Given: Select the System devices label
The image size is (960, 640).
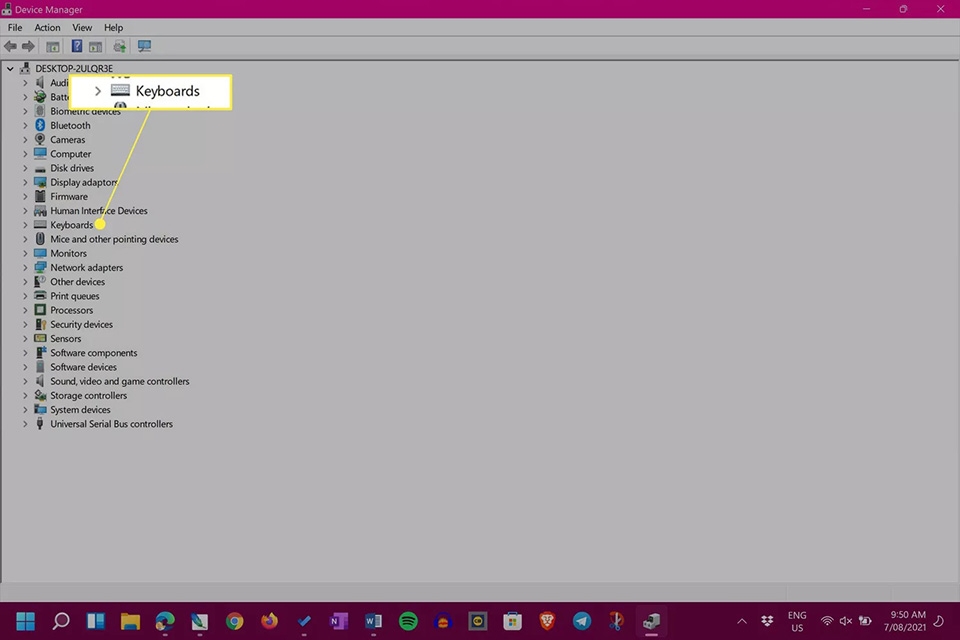Looking at the screenshot, I should (x=80, y=410).
